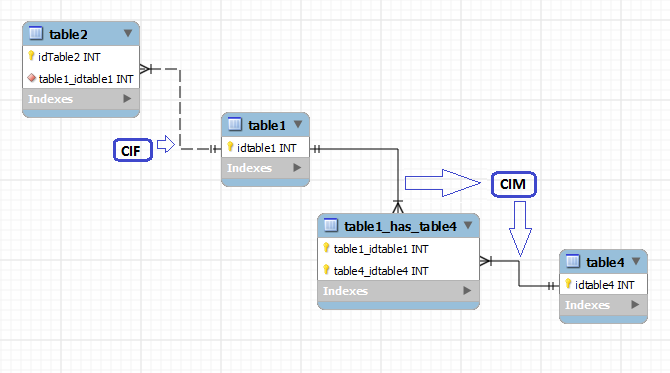Select the idTable2 primary key icon

31,56
